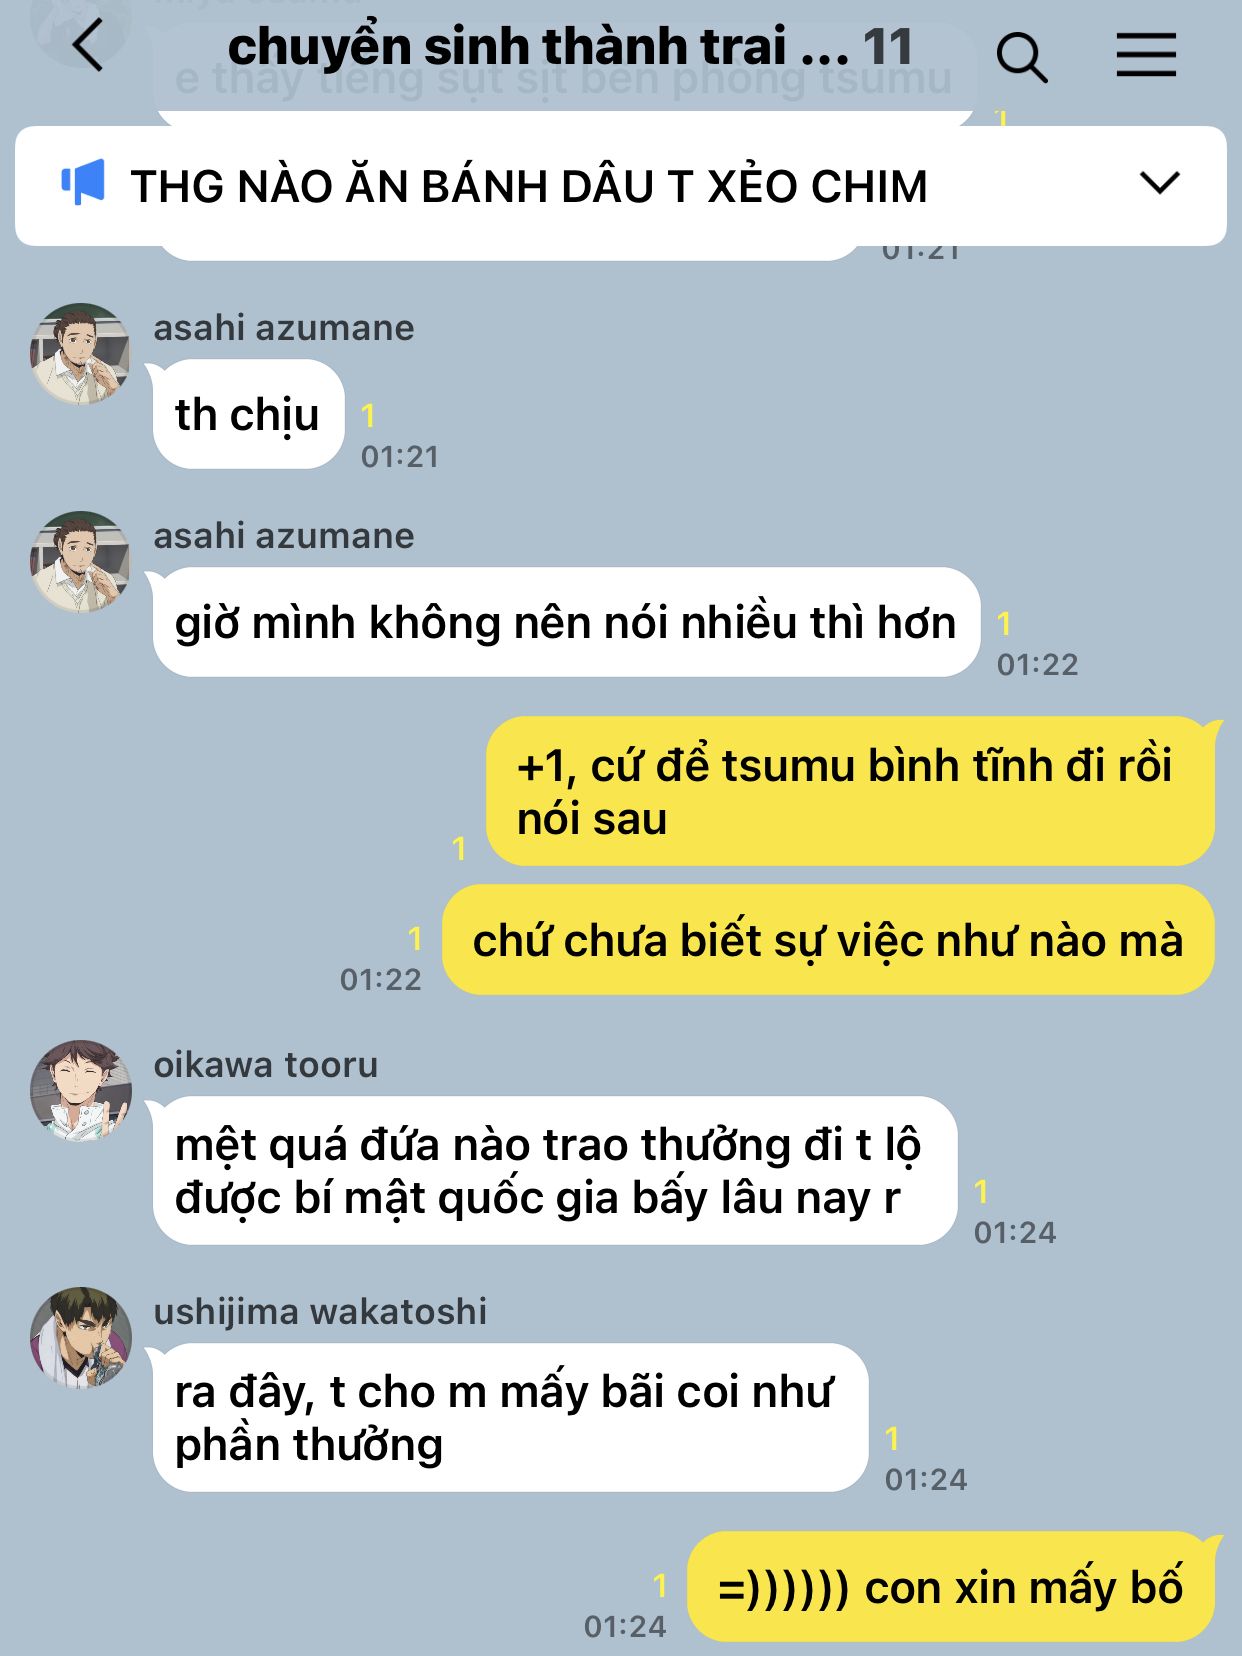The width and height of the screenshot is (1242, 1656).
Task: Select oikawa's message 'mệt quá đứa nào trao thưởng'
Action: [x=555, y=1171]
